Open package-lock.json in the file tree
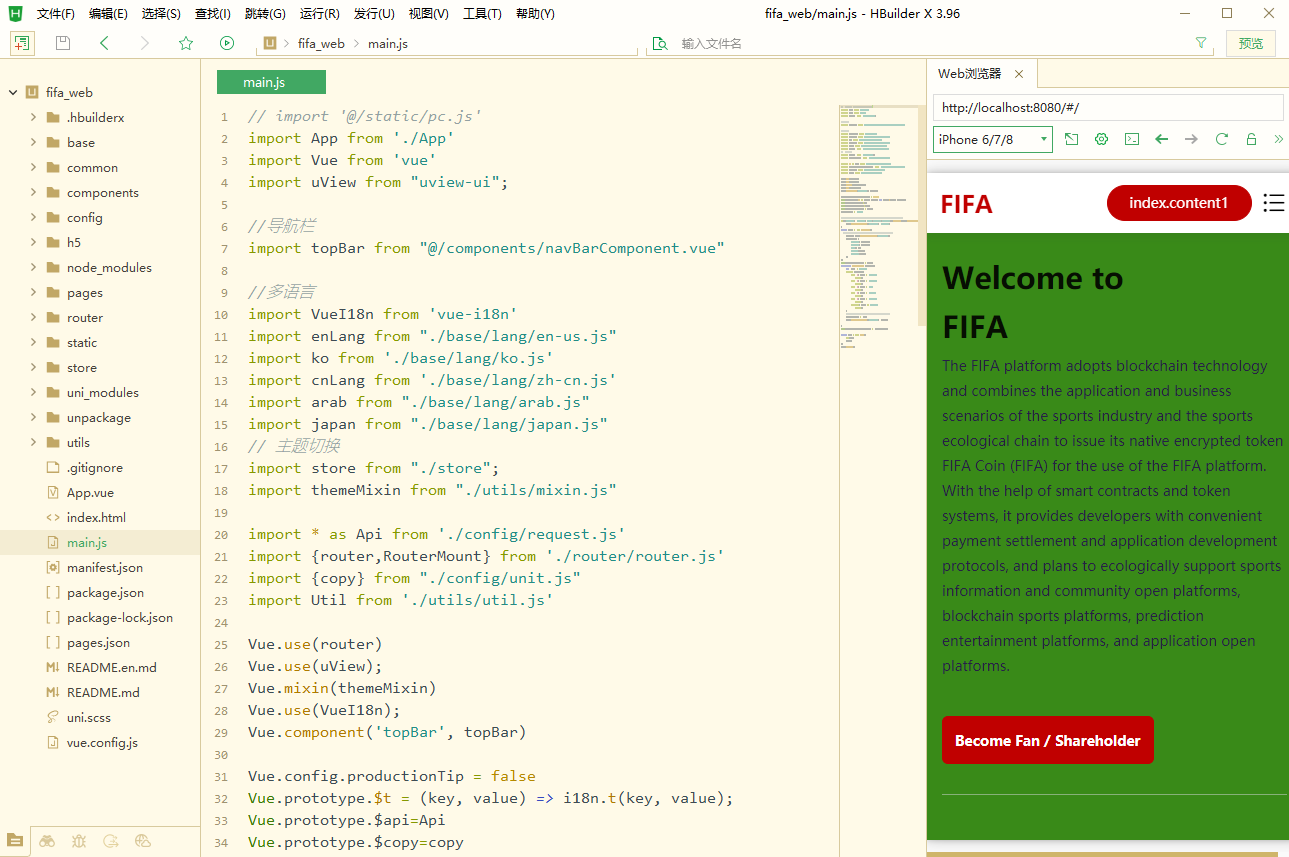Viewport: 1289px width, 857px height. pyautogui.click(x=120, y=617)
